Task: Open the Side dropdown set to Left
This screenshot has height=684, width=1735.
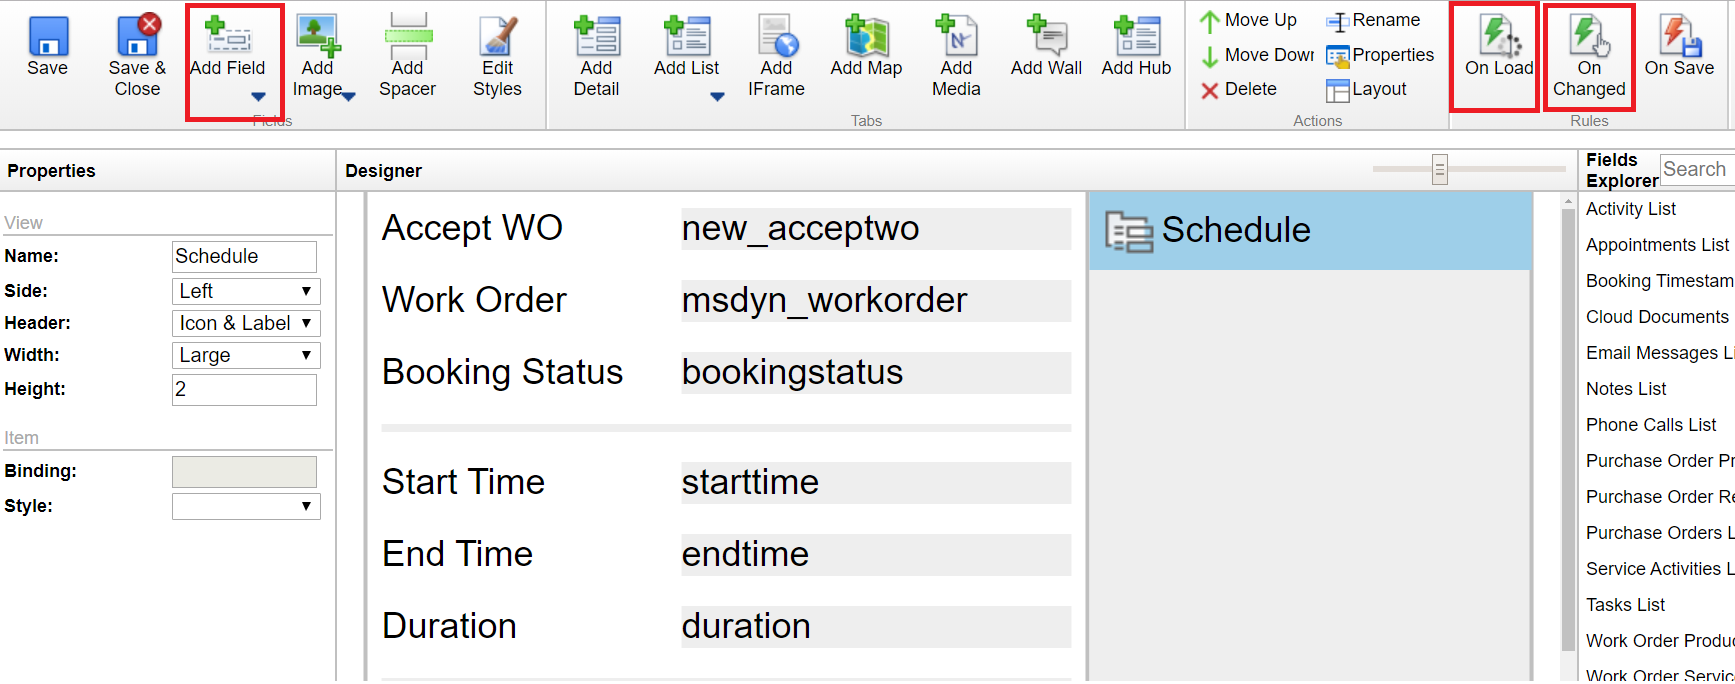Action: tap(246, 291)
